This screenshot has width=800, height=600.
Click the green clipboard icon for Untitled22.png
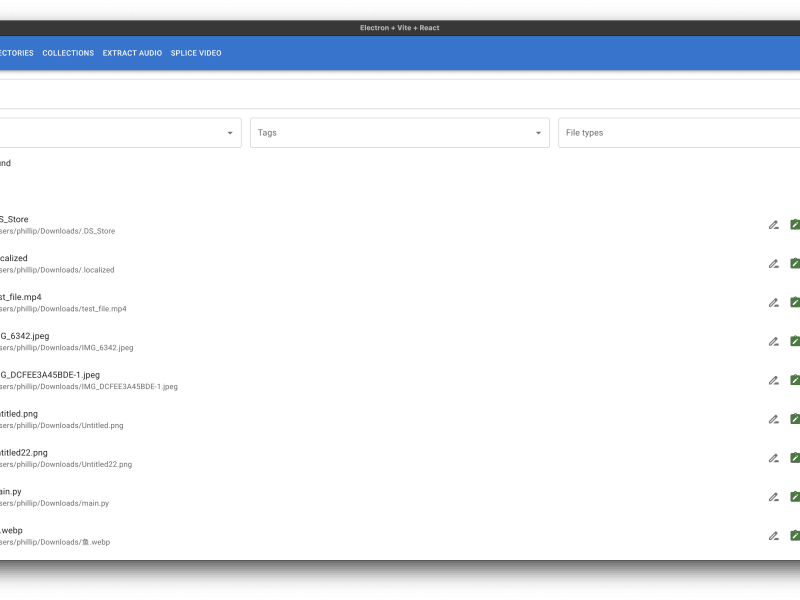coord(795,458)
